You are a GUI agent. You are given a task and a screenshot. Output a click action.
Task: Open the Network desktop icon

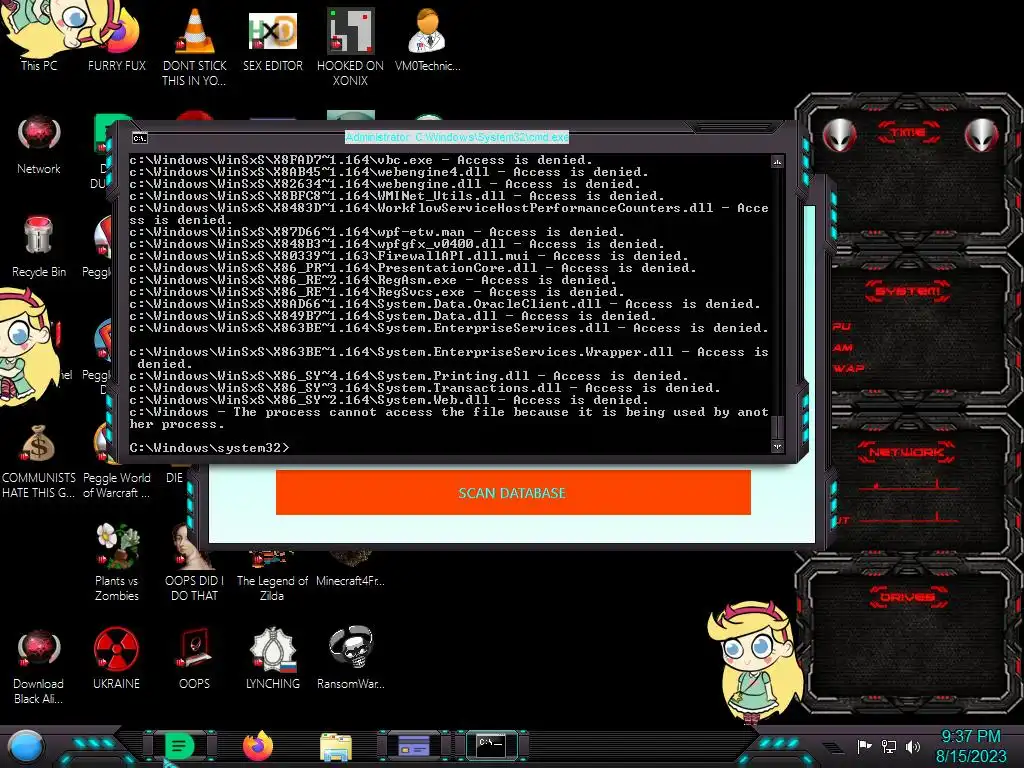coord(39,144)
